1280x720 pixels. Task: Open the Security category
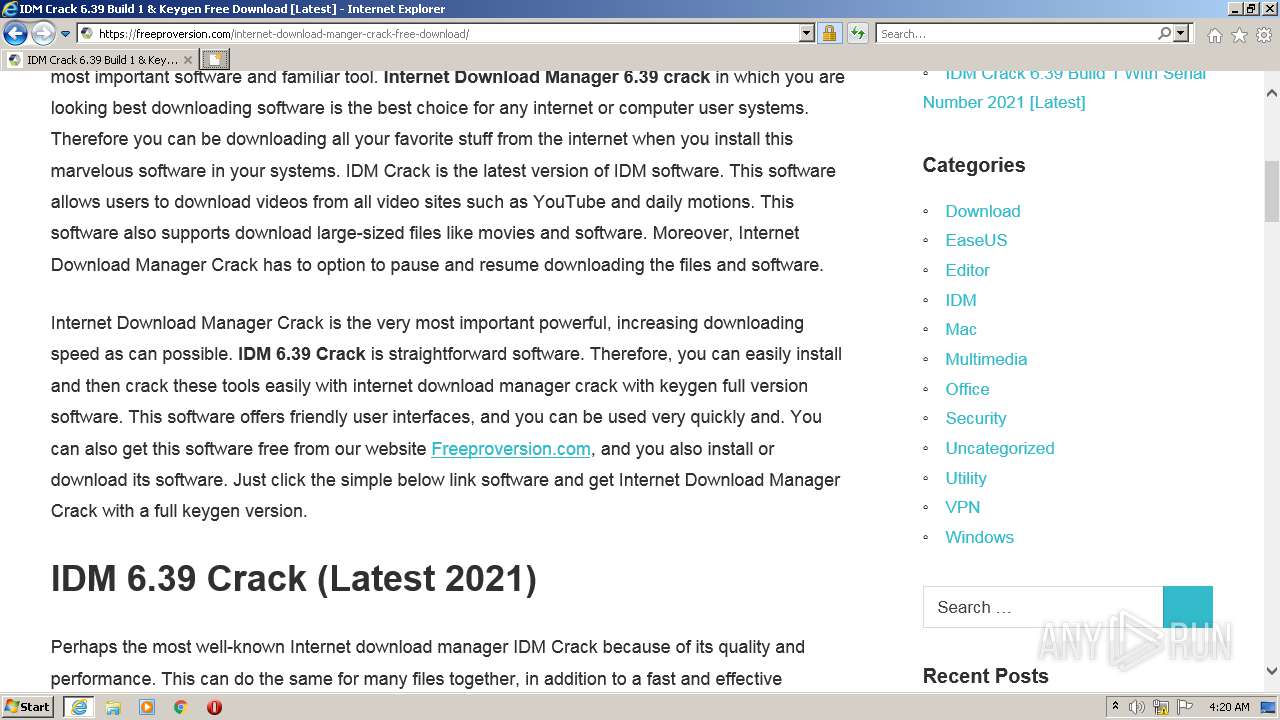pyautogui.click(x=976, y=418)
